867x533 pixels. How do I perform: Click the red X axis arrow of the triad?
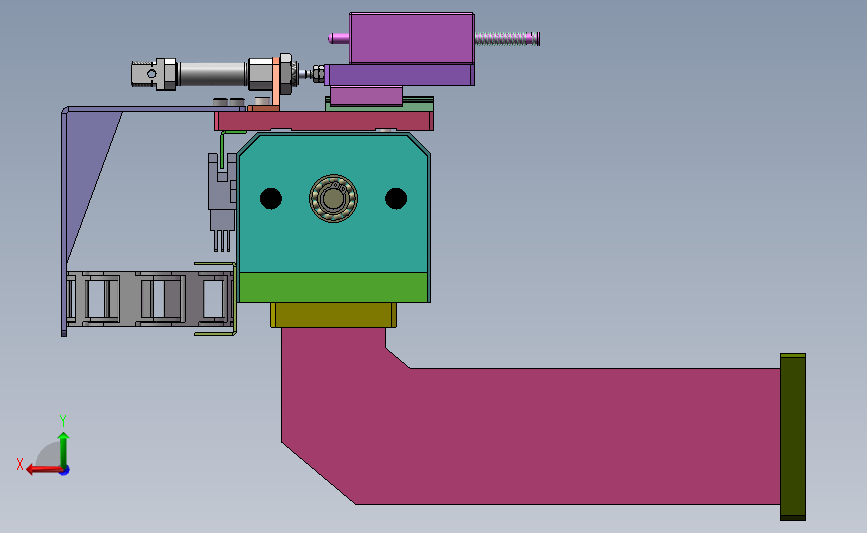tap(44, 469)
